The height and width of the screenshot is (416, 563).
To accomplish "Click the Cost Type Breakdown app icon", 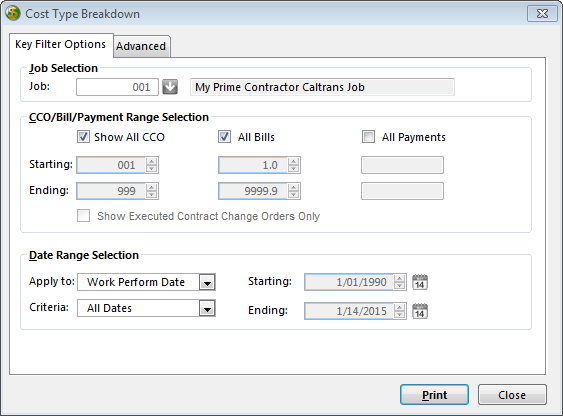I will coord(13,13).
